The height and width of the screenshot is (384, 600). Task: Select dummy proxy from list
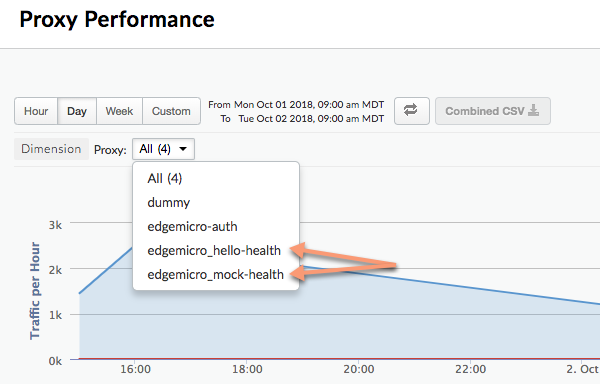[168, 202]
